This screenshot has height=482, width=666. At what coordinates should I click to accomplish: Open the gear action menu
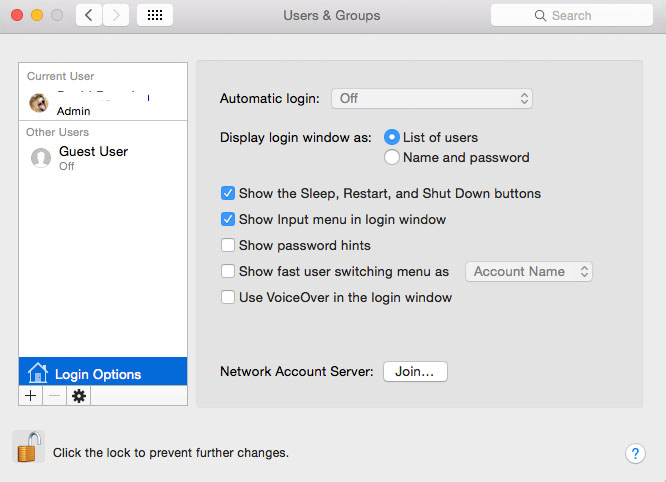(79, 396)
